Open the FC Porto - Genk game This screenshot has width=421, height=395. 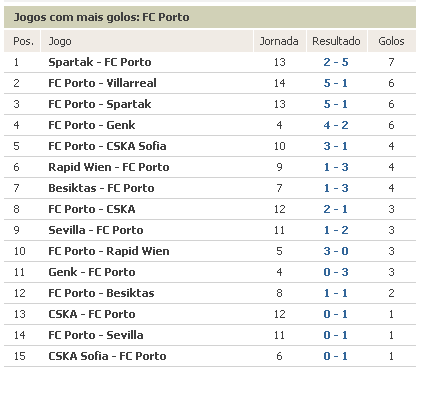coord(92,125)
